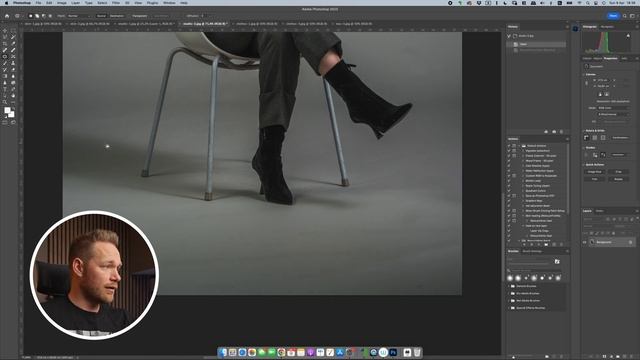Viewport: 640px width, 360px height.
Task: Toggle the Transparent checkbox in options bar
Action: (129, 16)
